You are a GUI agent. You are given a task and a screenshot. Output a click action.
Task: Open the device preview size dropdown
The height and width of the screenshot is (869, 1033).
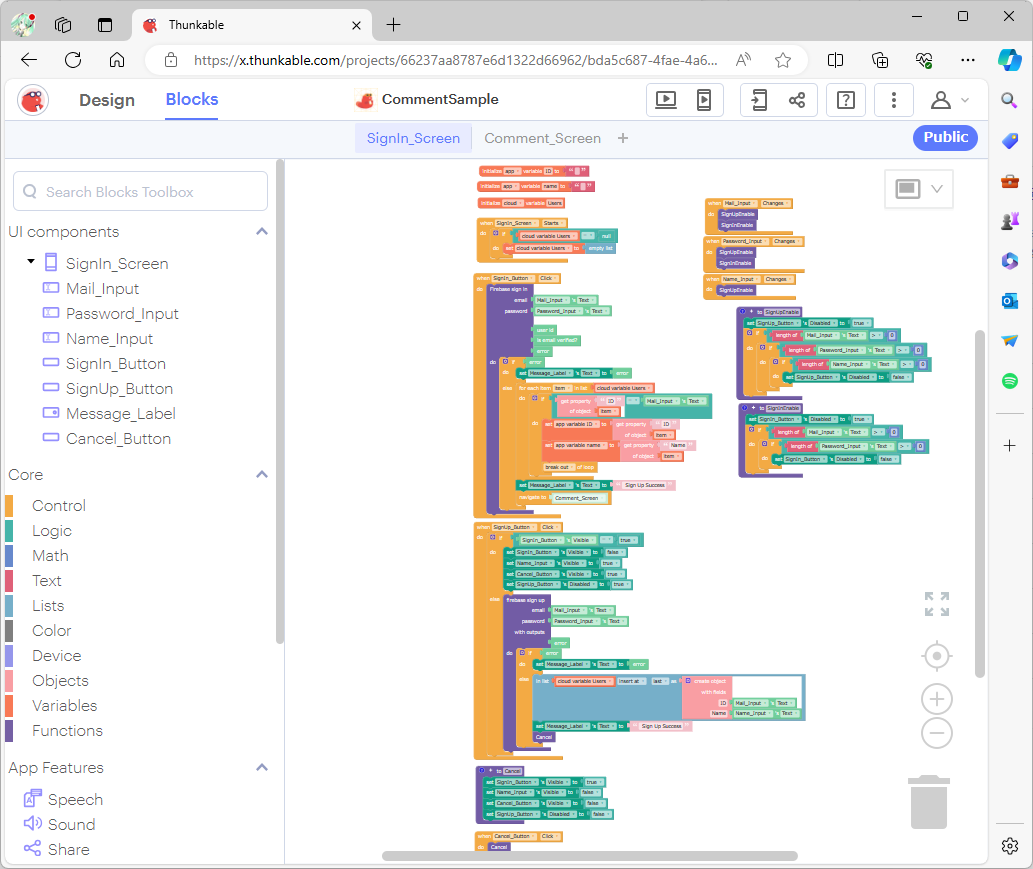919,189
